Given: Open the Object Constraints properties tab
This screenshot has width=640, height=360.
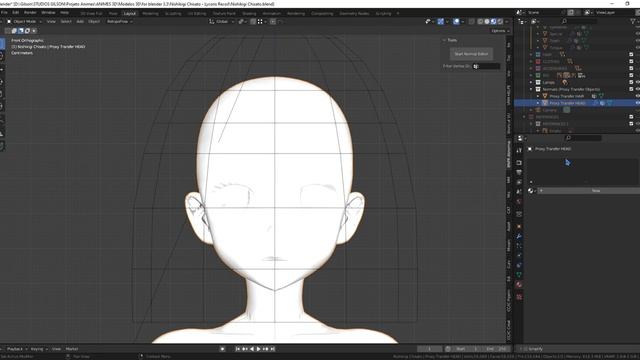Looking at the screenshot, I should point(519,265).
